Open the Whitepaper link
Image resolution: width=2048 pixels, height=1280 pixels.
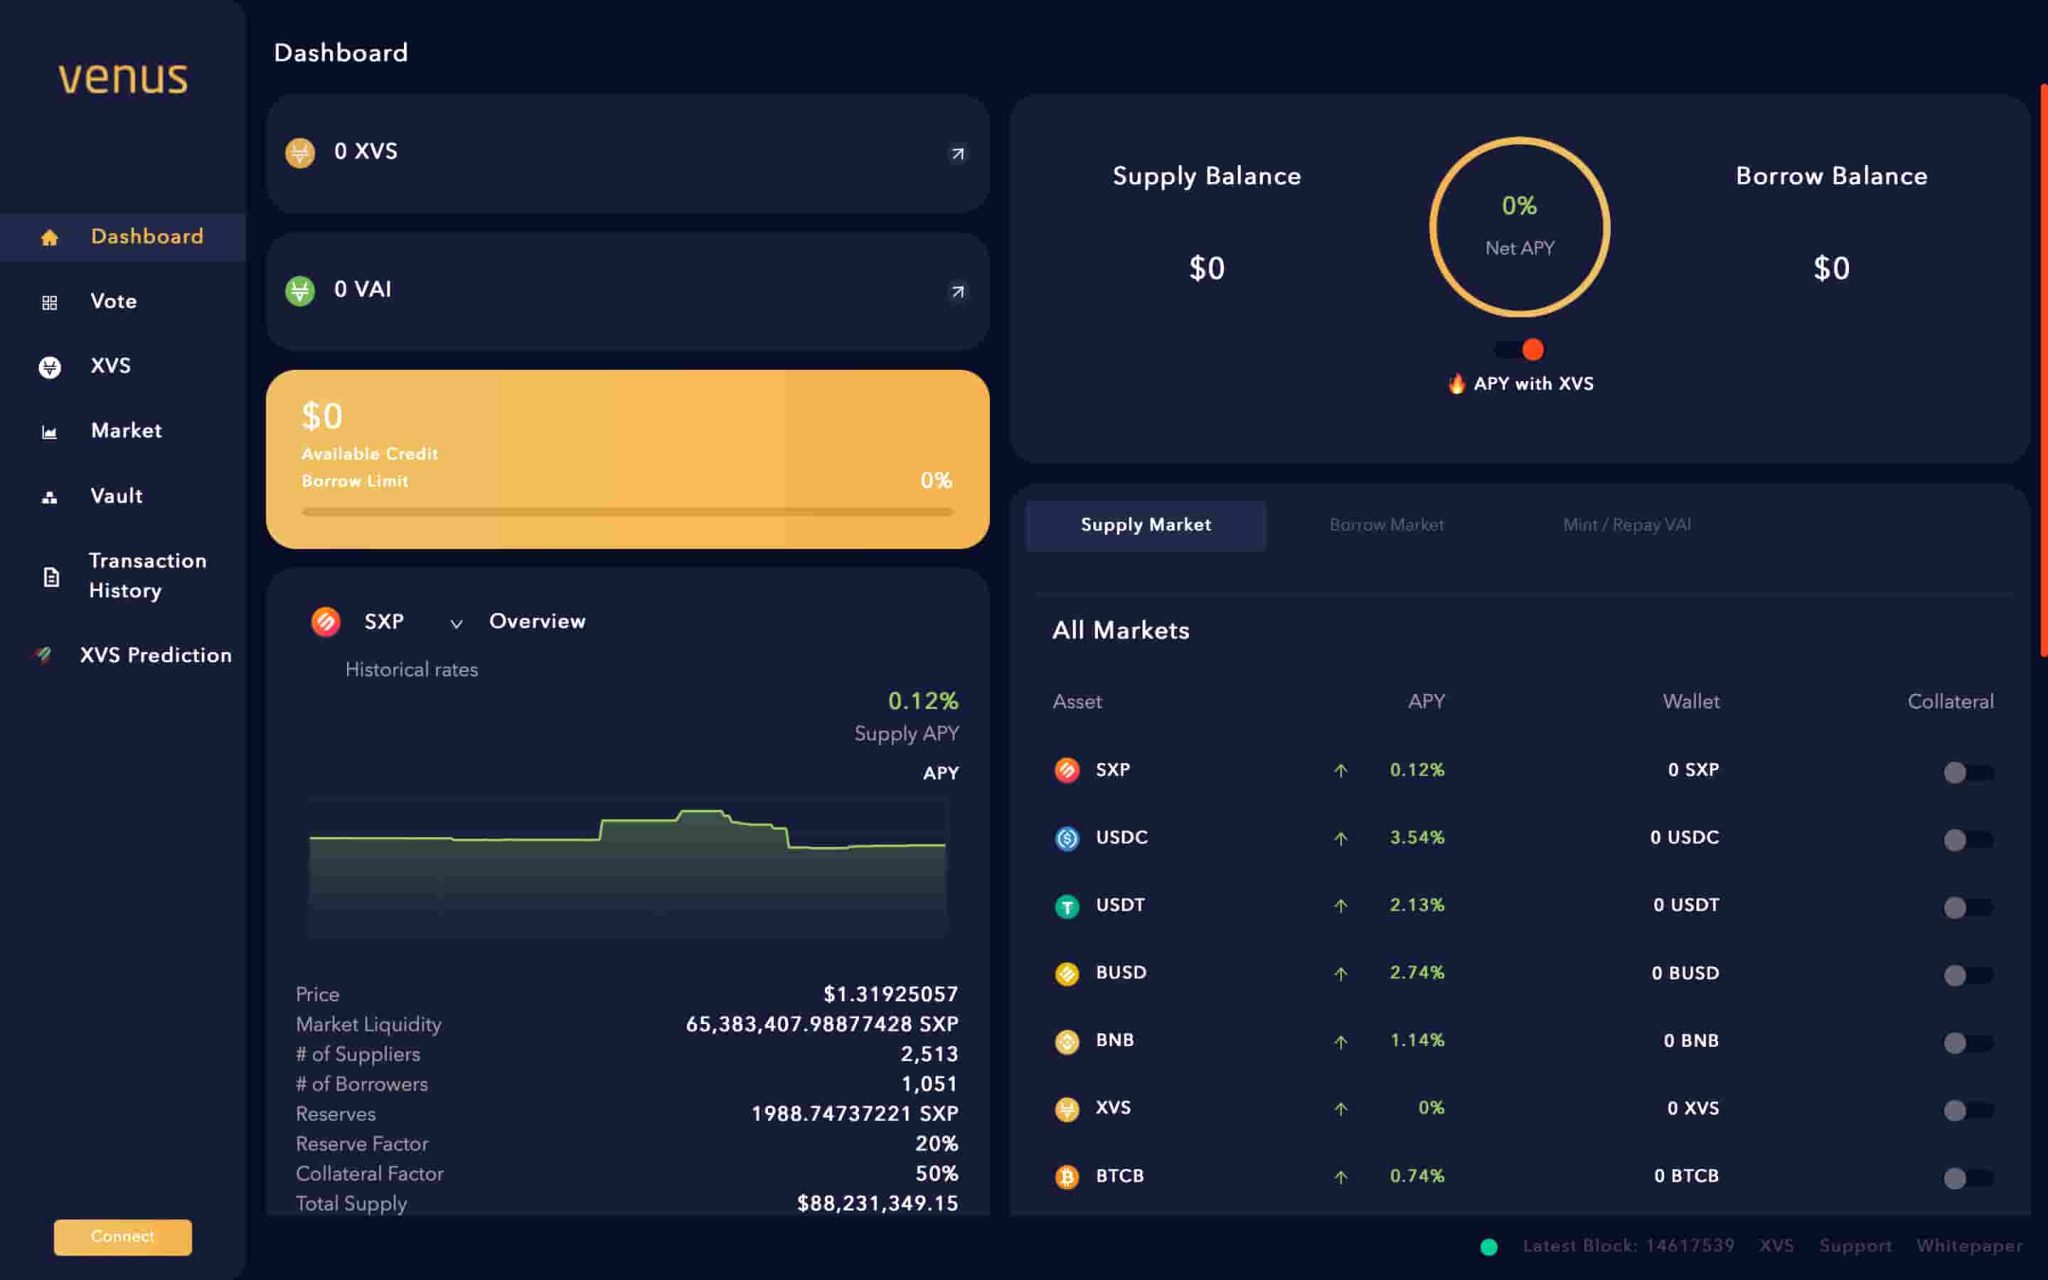tap(1967, 1246)
